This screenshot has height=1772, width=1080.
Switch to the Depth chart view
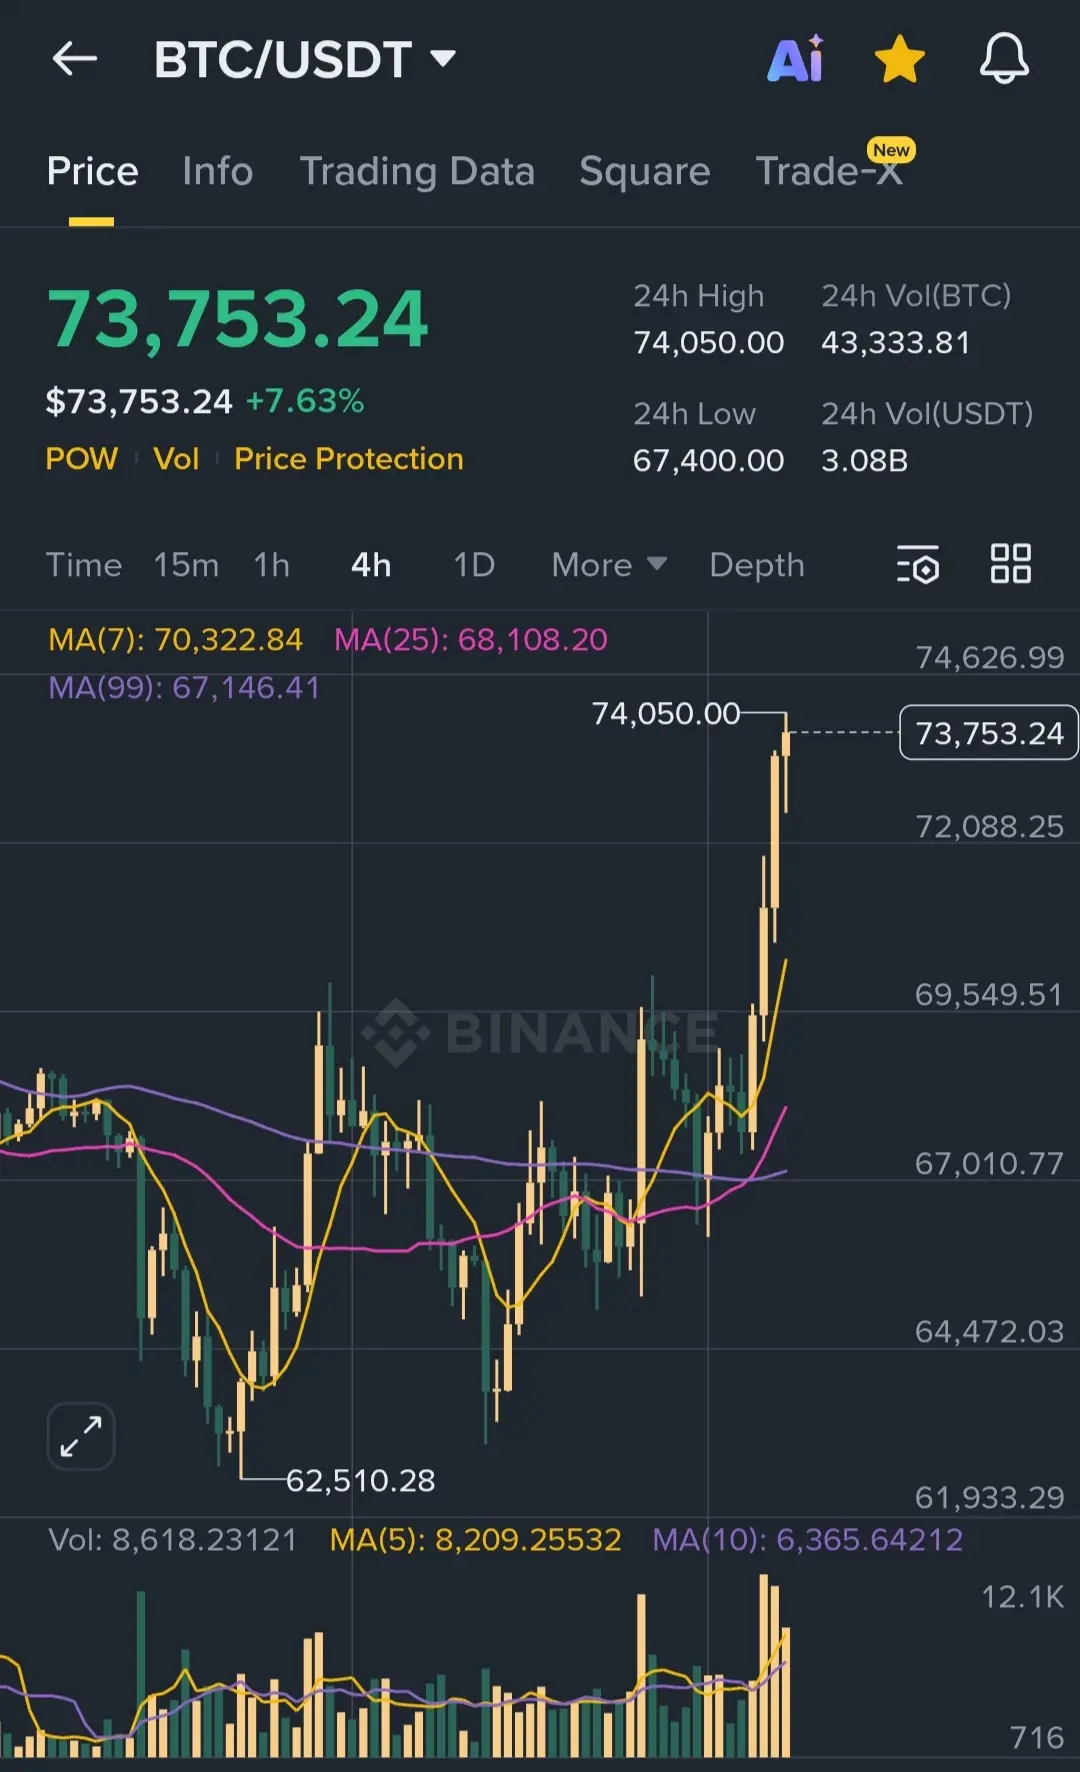[x=757, y=565]
